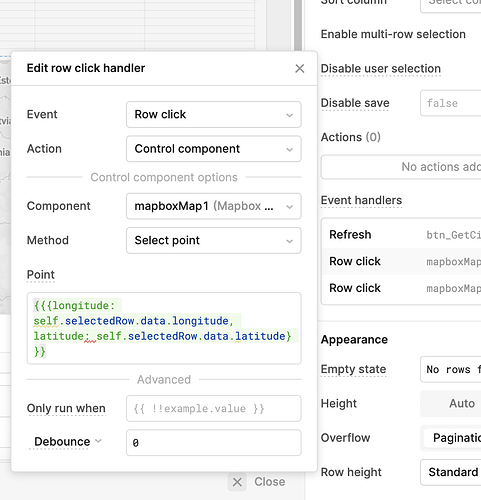Open the Event dropdown showing Row click
This screenshot has width=481, height=500.
pos(214,115)
